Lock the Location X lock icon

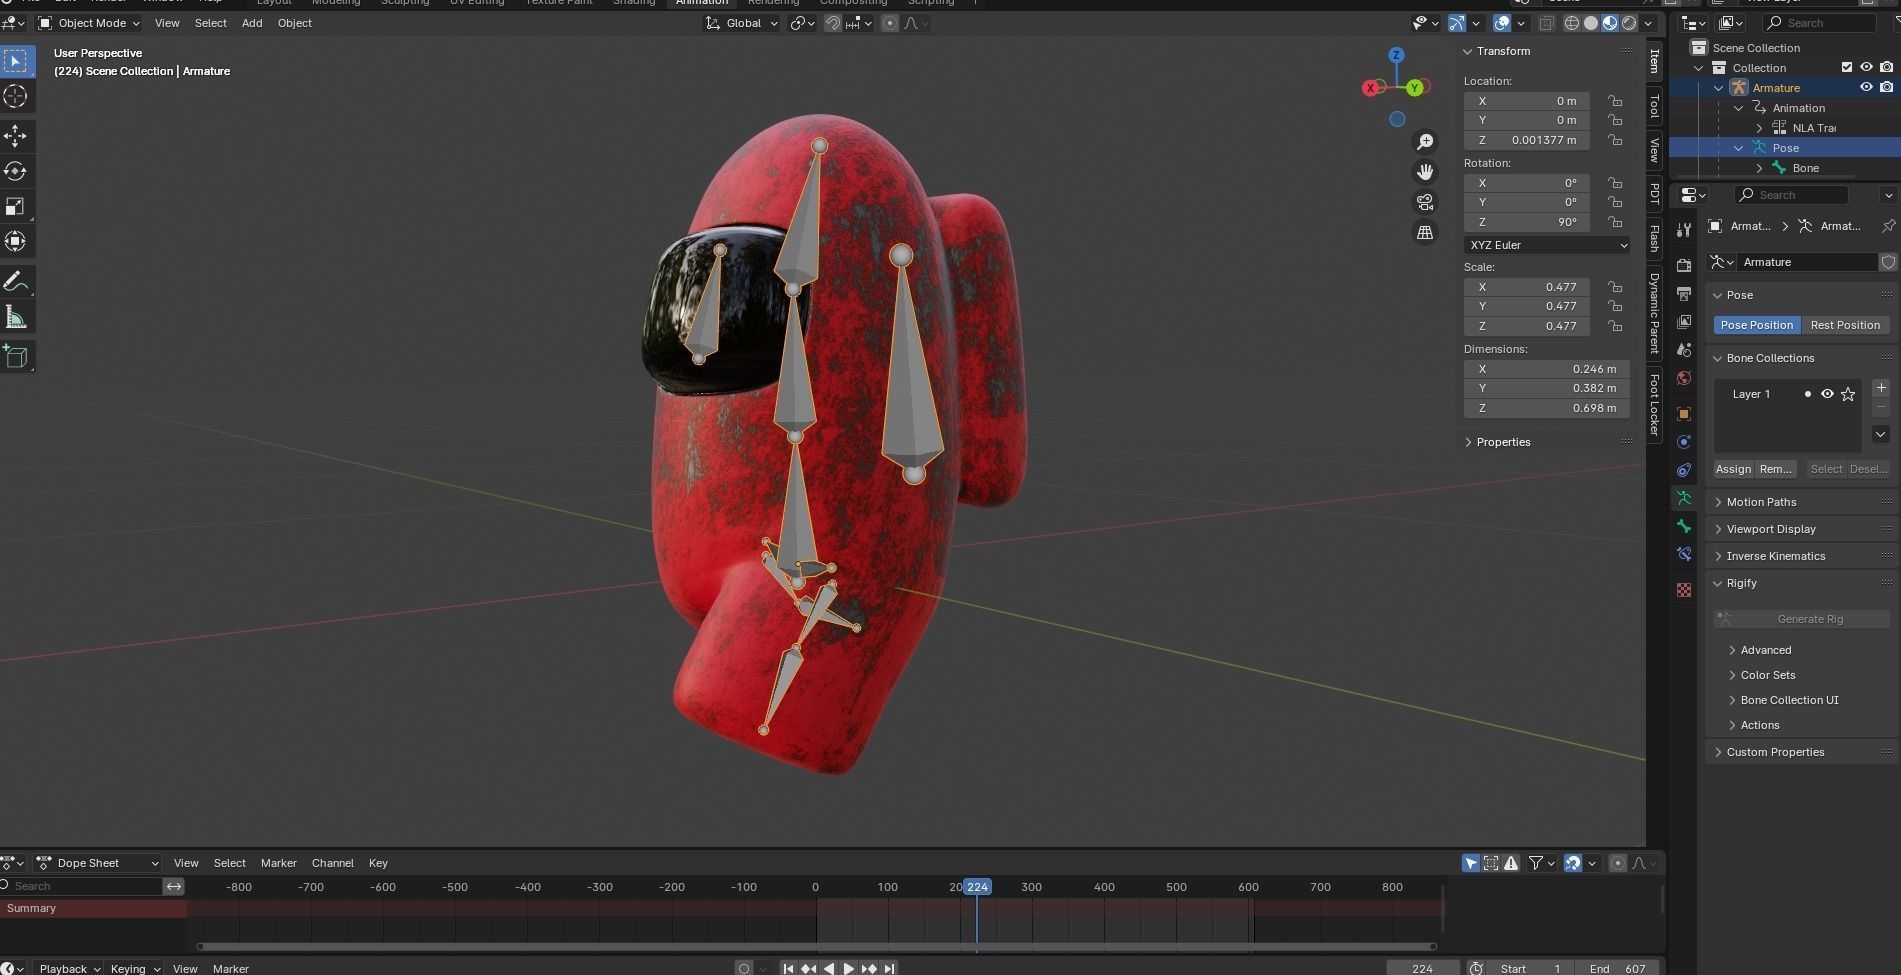coord(1615,101)
